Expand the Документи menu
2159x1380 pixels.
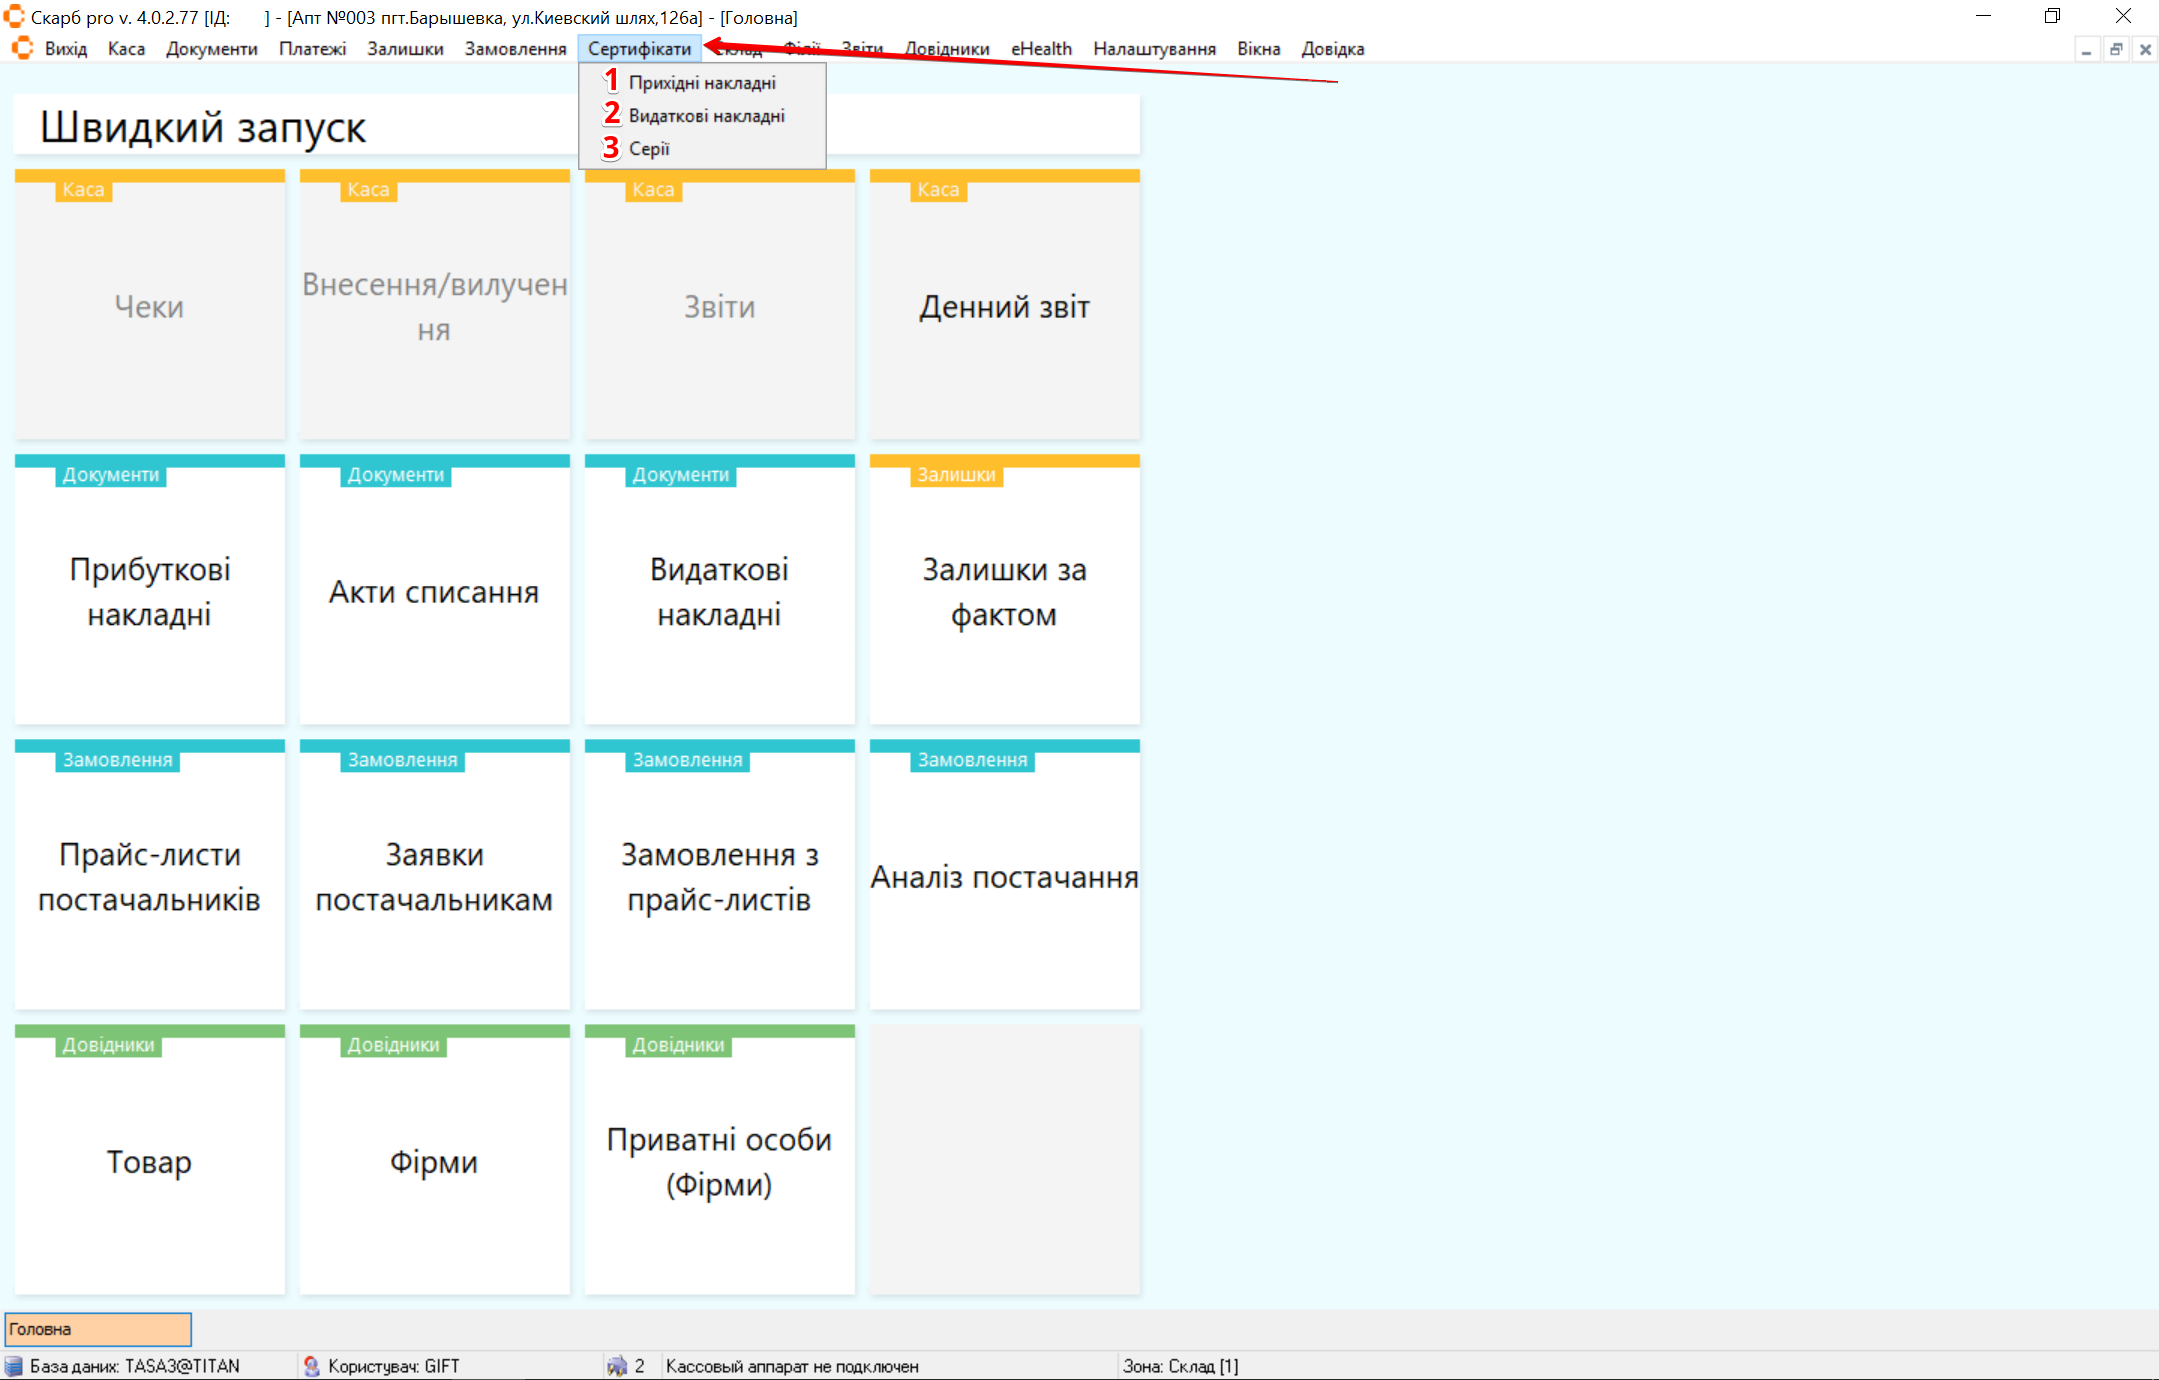point(211,49)
